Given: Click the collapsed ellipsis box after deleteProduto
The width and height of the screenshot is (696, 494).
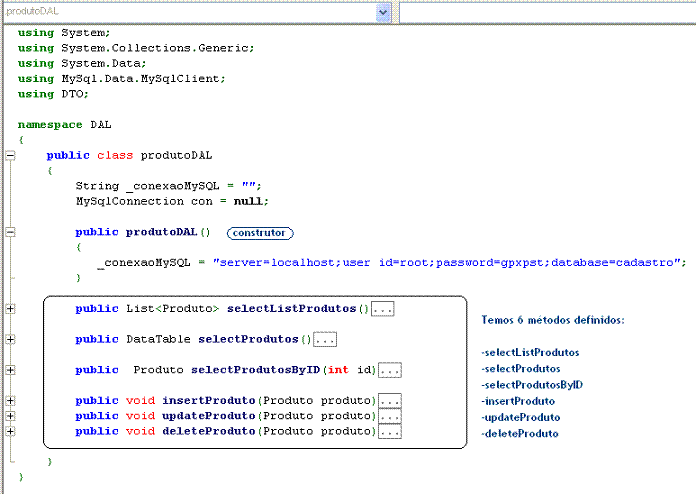Looking at the screenshot, I should (x=390, y=431).
